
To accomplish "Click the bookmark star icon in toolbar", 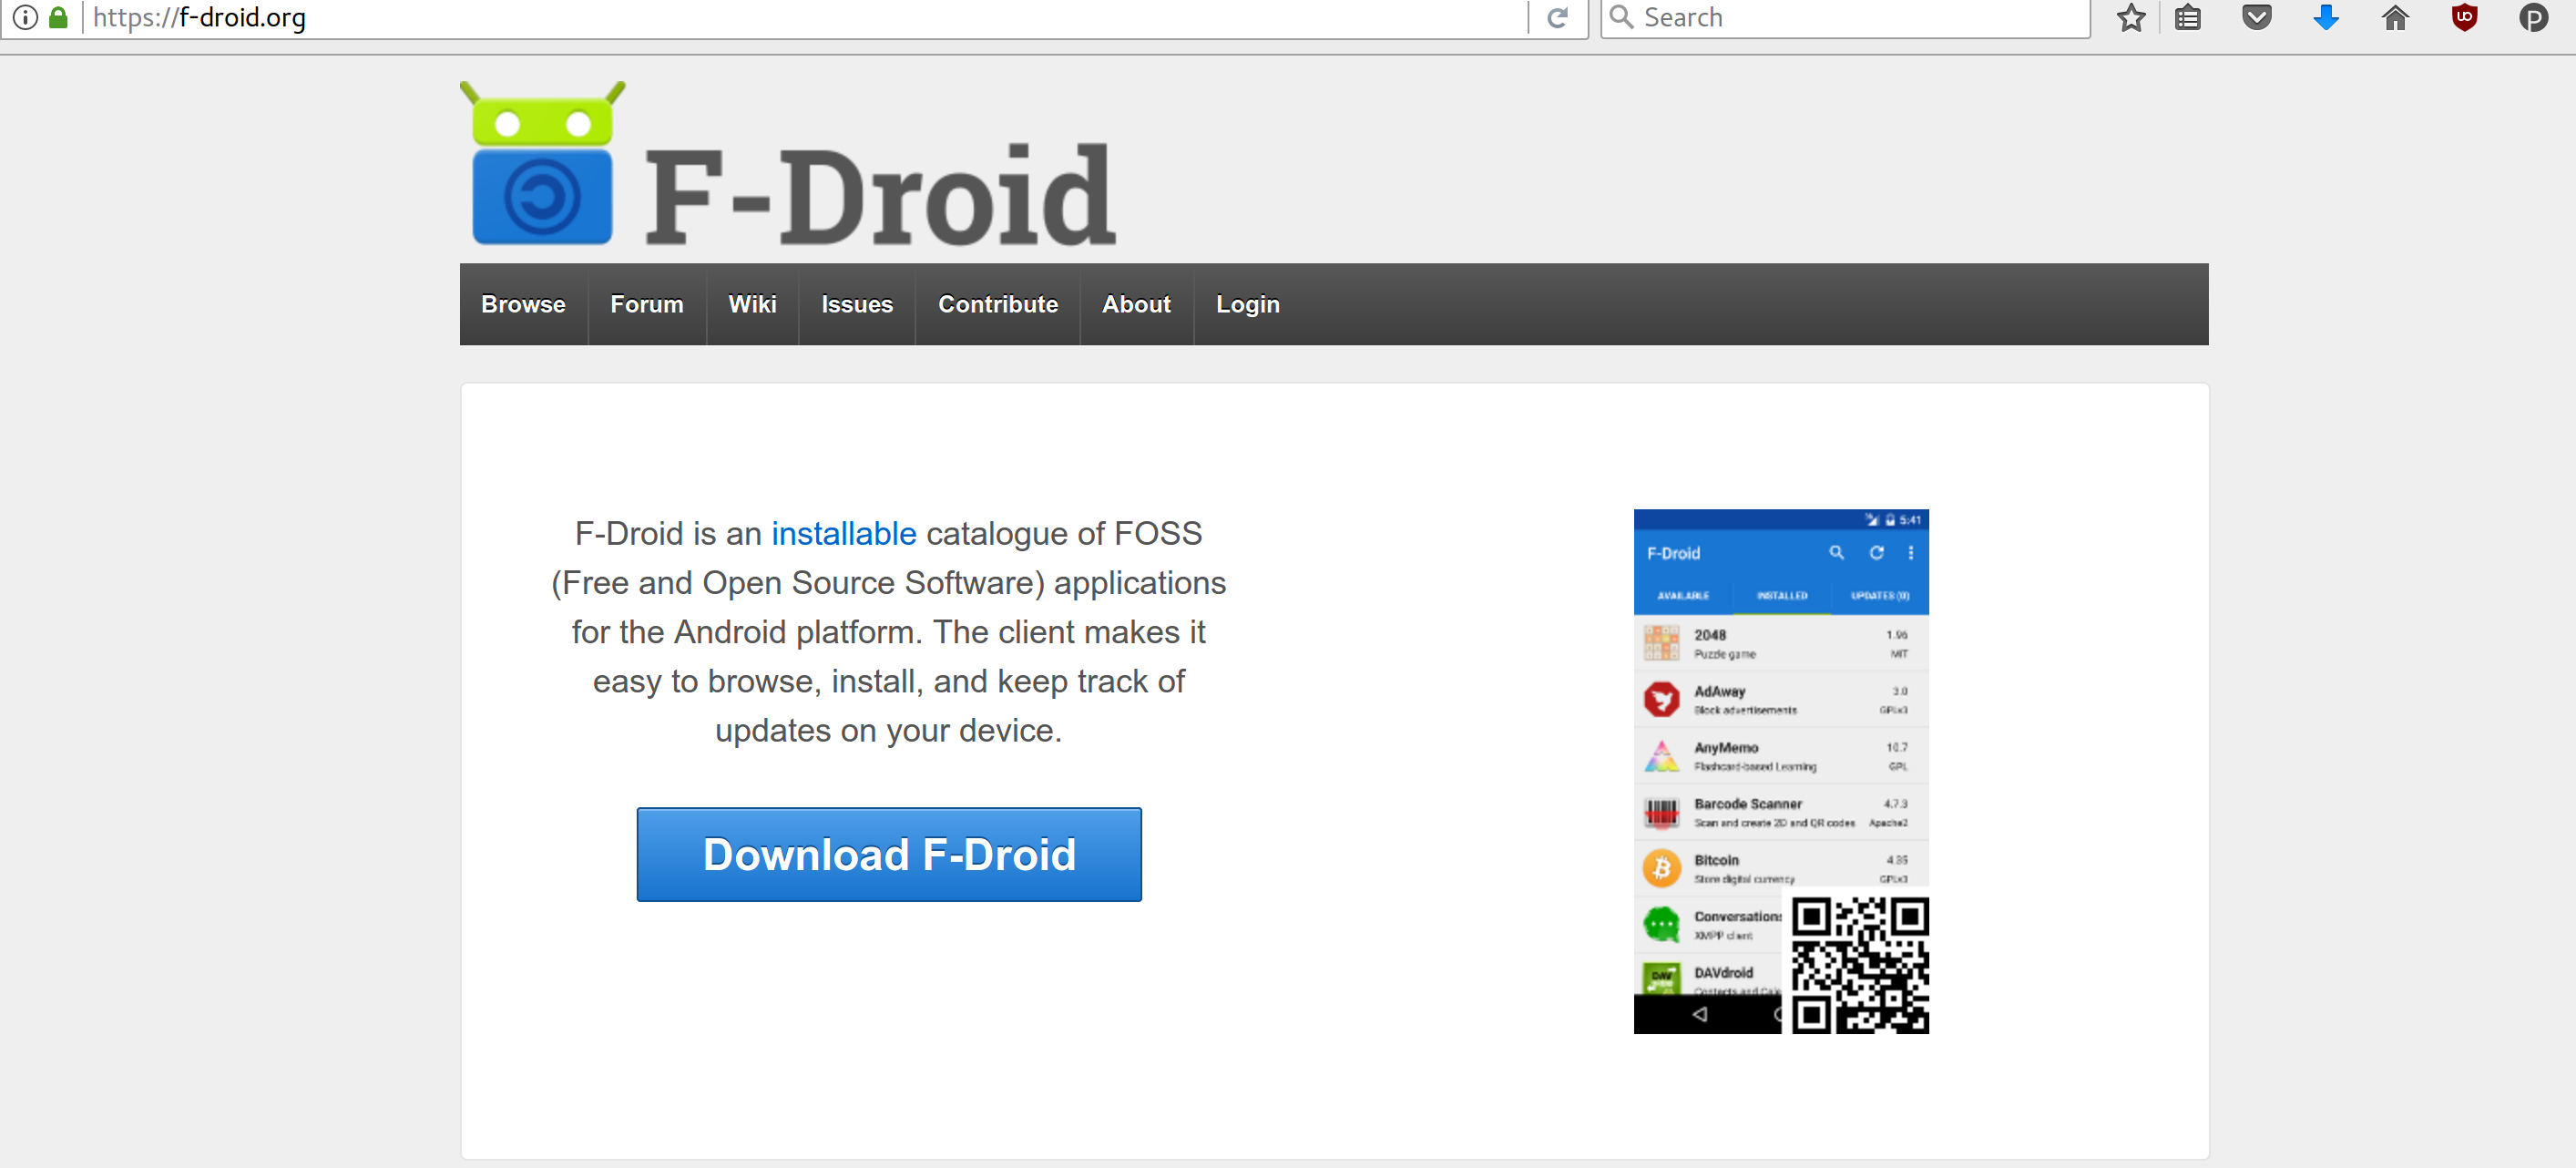I will coord(2129,18).
